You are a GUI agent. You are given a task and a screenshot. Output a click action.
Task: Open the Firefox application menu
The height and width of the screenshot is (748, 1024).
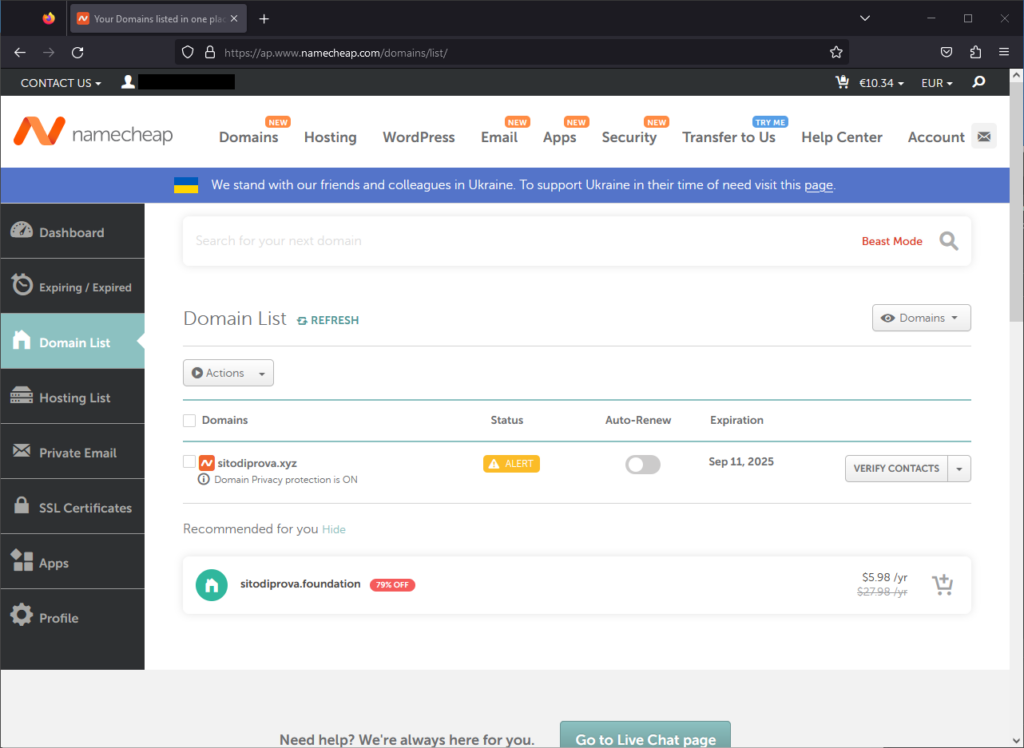coord(1004,52)
